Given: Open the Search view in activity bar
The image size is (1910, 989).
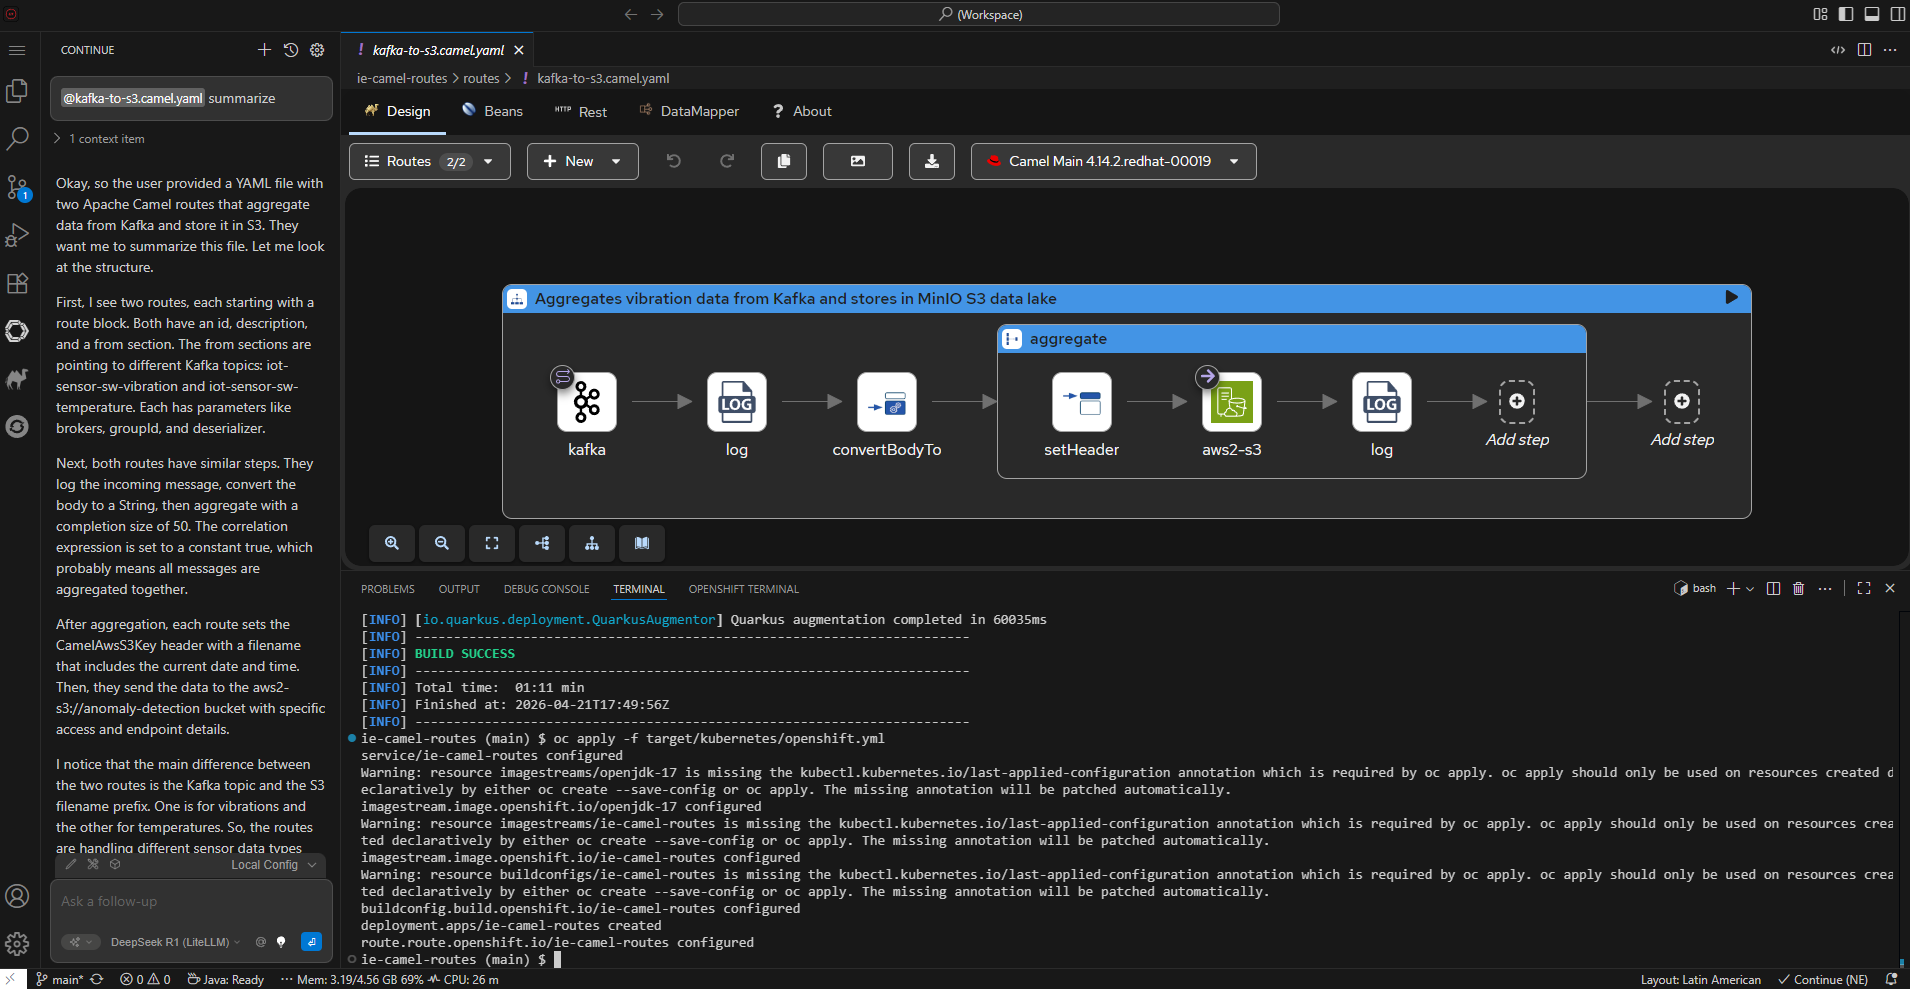Looking at the screenshot, I should [17, 139].
